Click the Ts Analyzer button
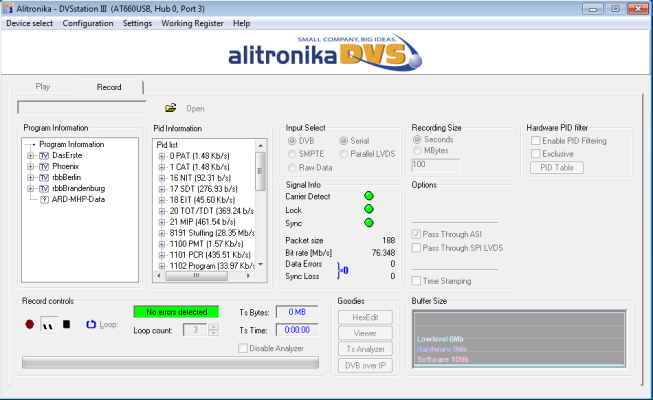Screen dimensions: 653x400 365,348
